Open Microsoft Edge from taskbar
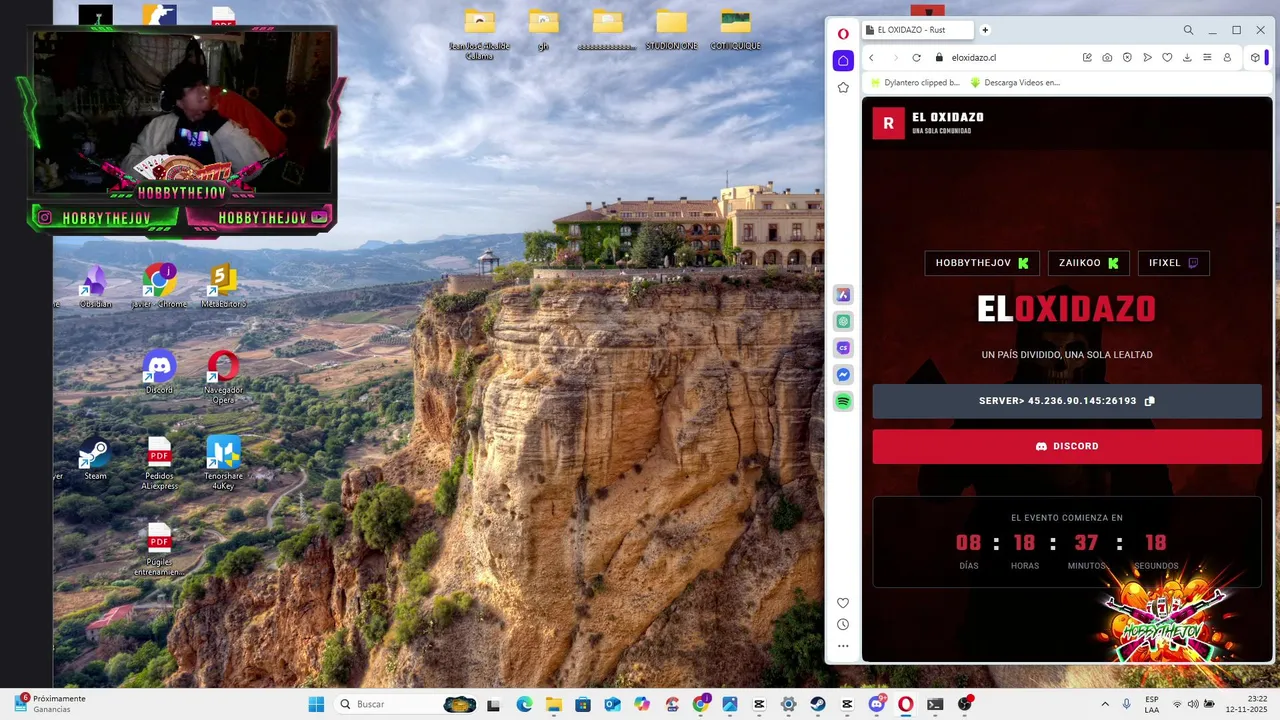 (x=524, y=704)
